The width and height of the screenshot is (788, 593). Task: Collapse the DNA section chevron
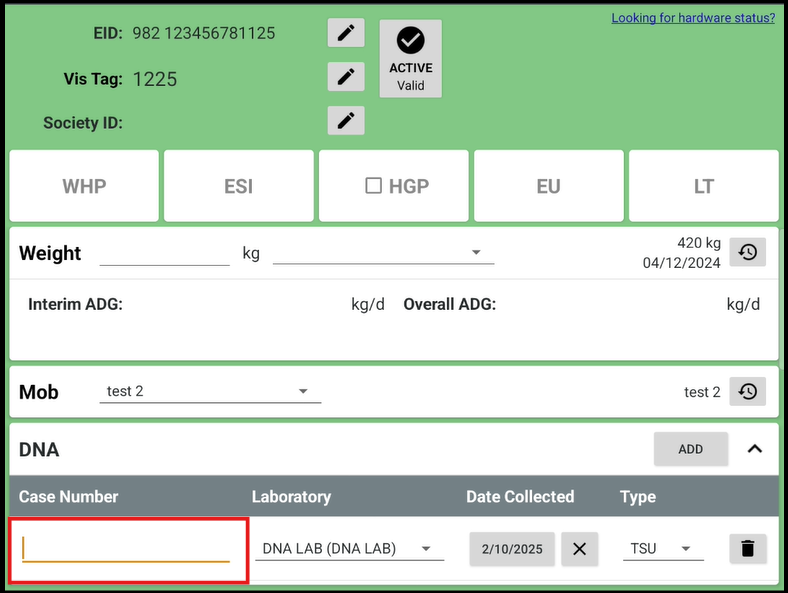coord(755,449)
